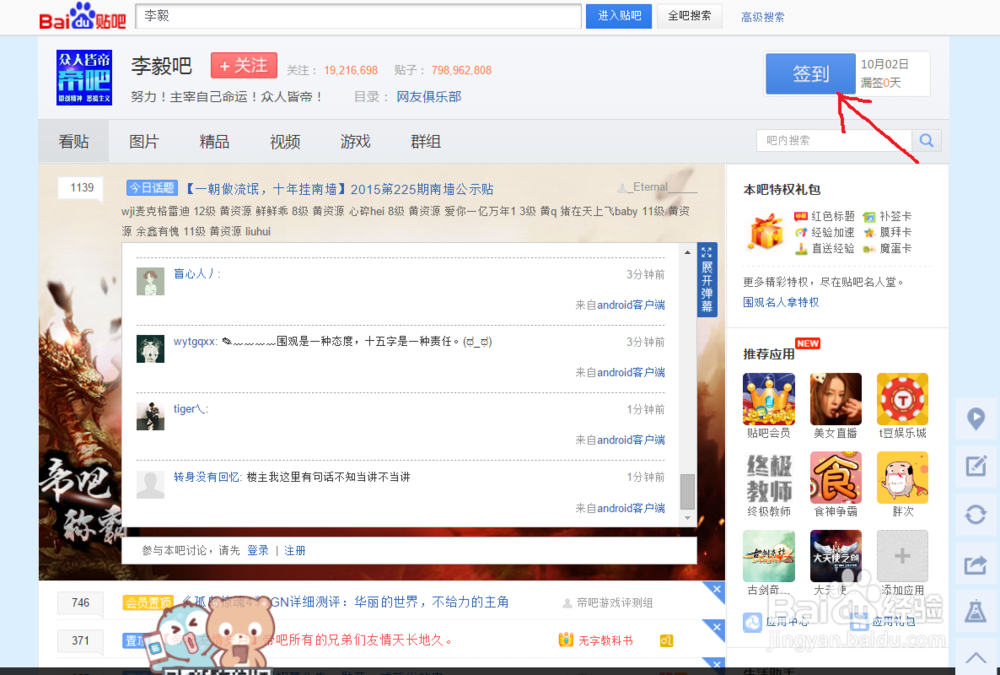1000x675 pixels.
Task: Click the 全吧搜索 button
Action: pyautogui.click(x=689, y=16)
